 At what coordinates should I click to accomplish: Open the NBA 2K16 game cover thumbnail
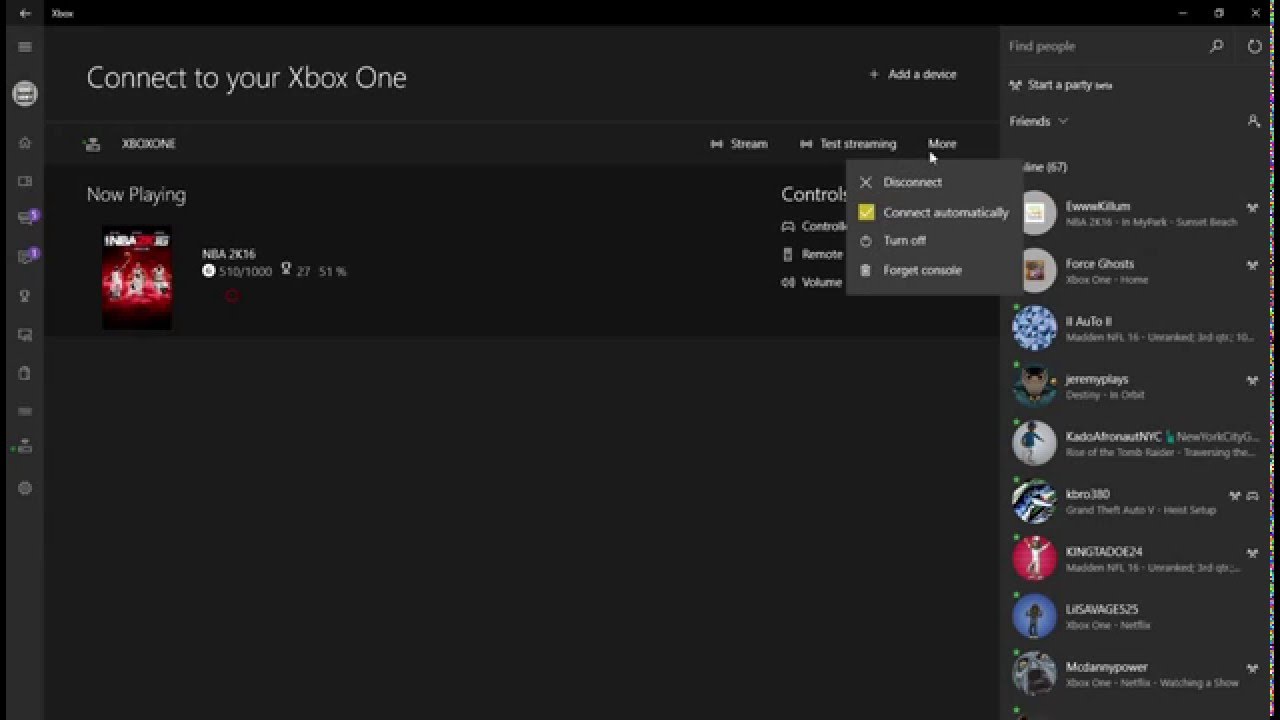pos(137,278)
